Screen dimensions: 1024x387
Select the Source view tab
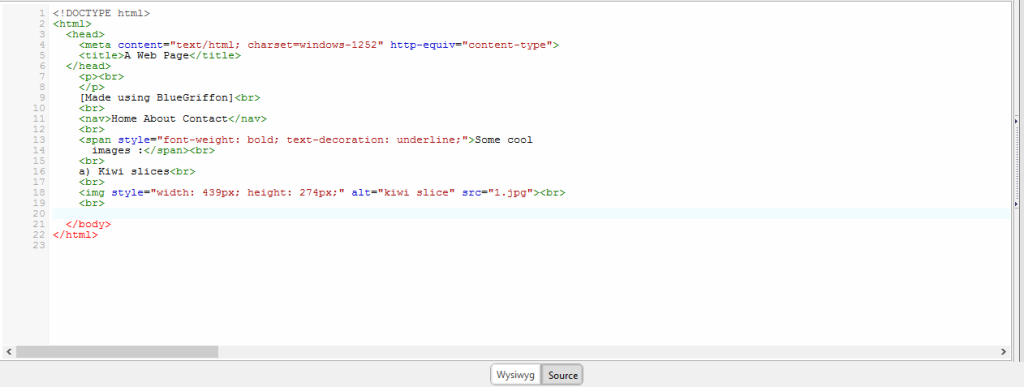coord(562,375)
